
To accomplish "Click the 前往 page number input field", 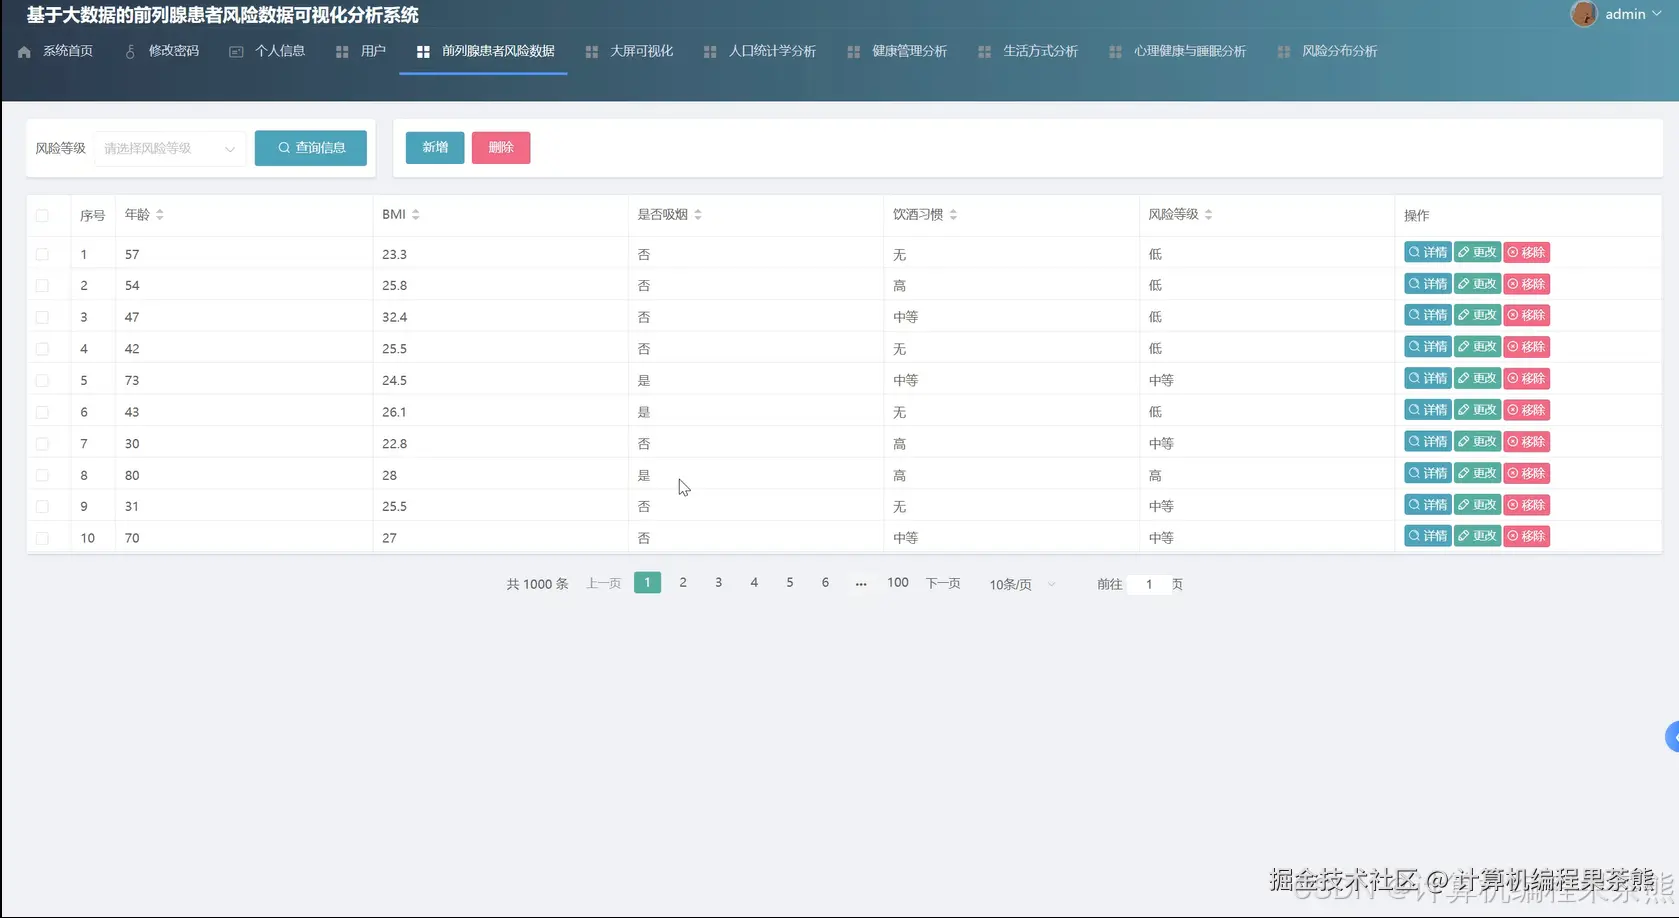I will [1149, 584].
